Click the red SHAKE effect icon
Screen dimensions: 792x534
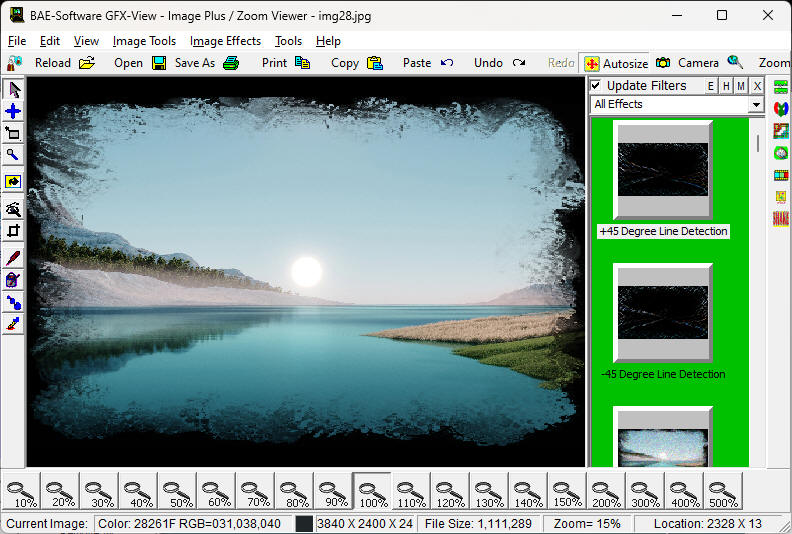[x=781, y=219]
